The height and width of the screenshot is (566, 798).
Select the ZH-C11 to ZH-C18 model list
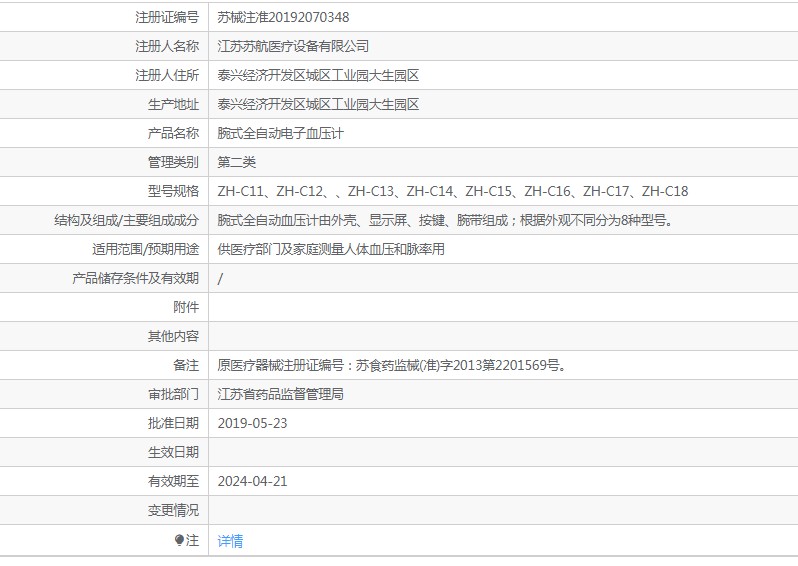(x=453, y=191)
